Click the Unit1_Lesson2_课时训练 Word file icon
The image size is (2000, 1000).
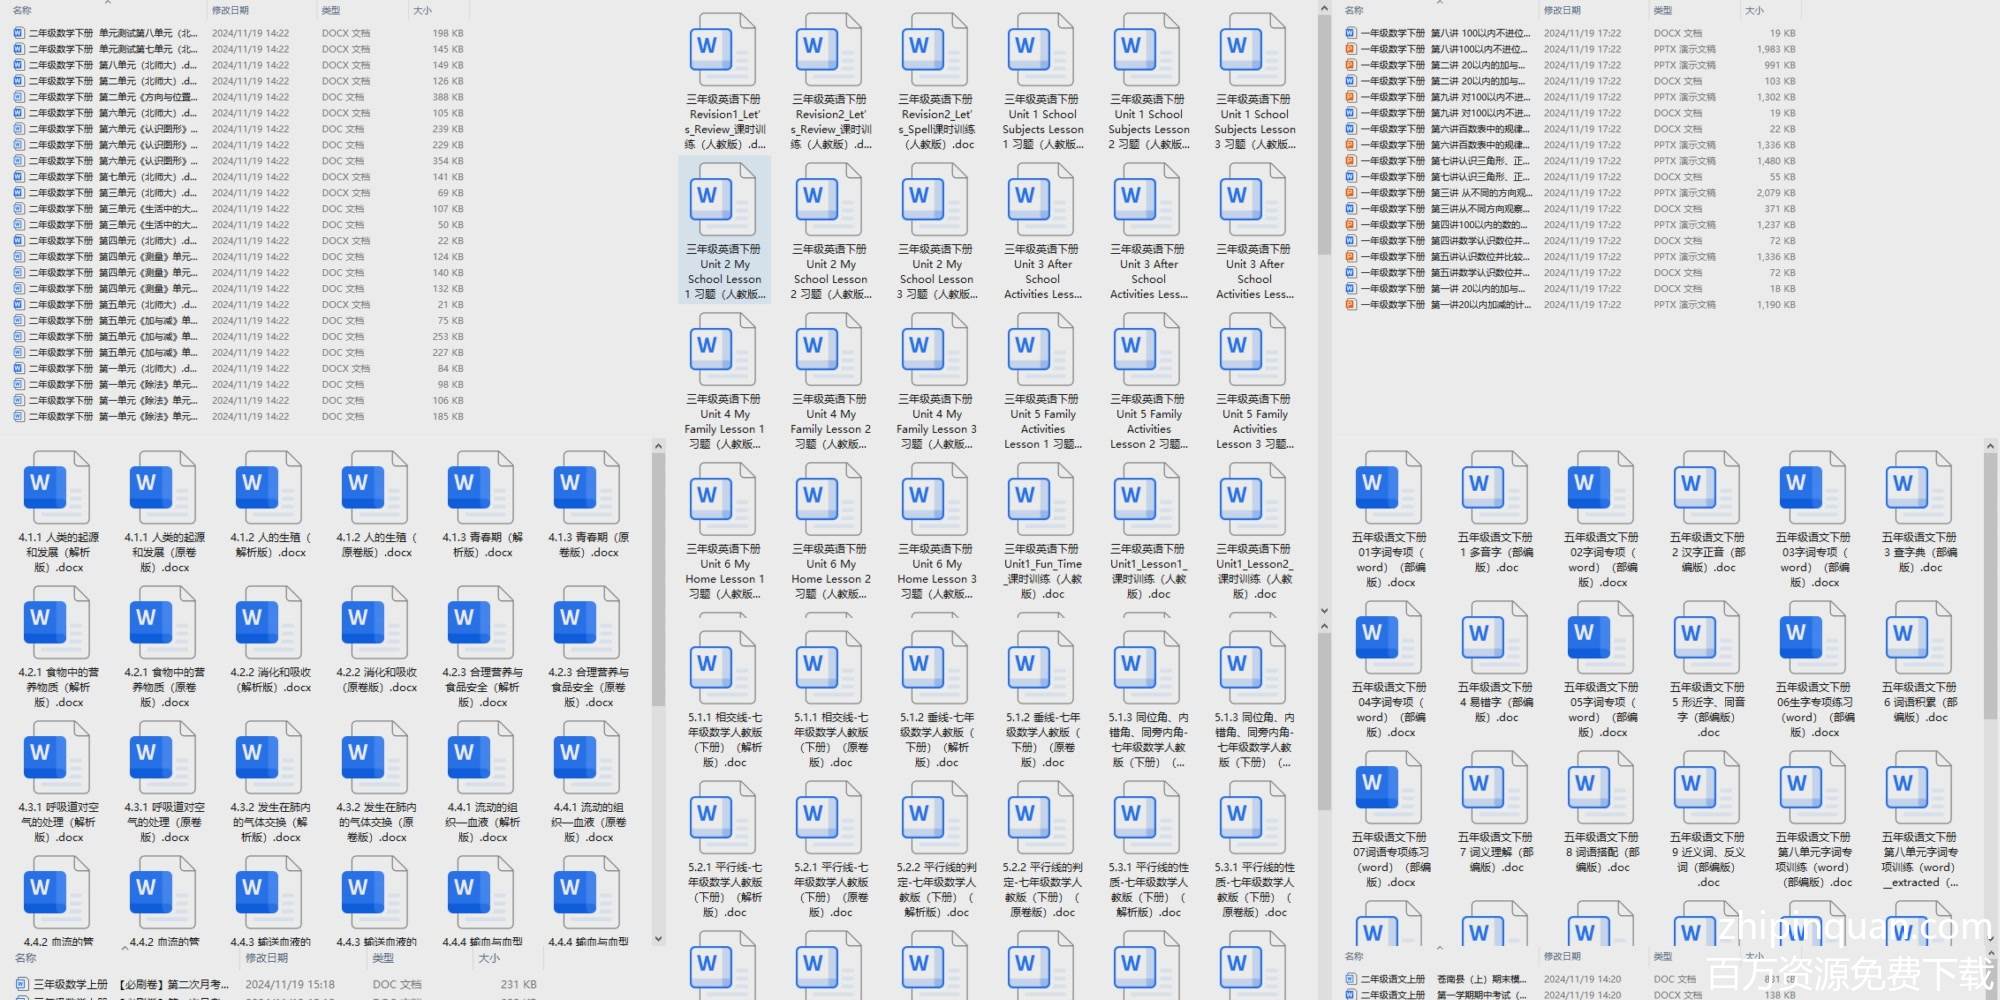coord(1253,500)
